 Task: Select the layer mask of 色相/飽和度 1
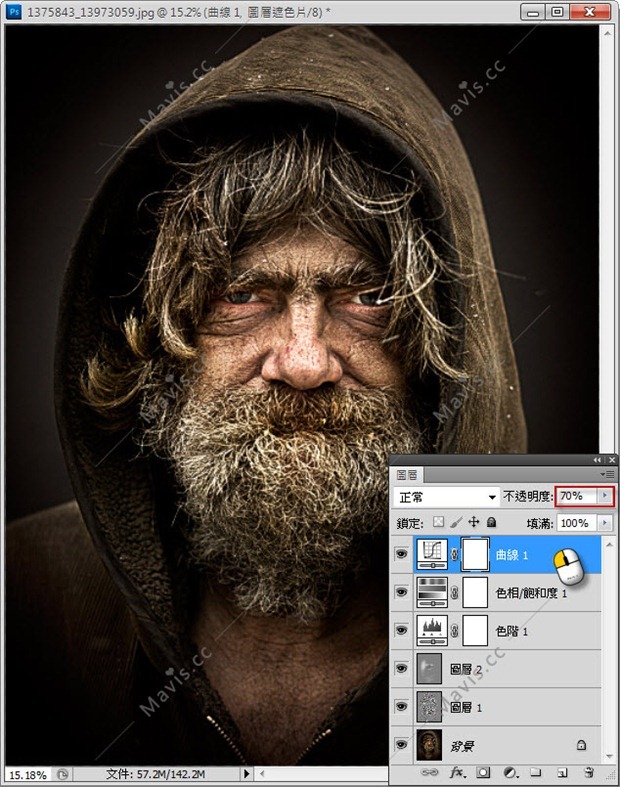tap(475, 592)
